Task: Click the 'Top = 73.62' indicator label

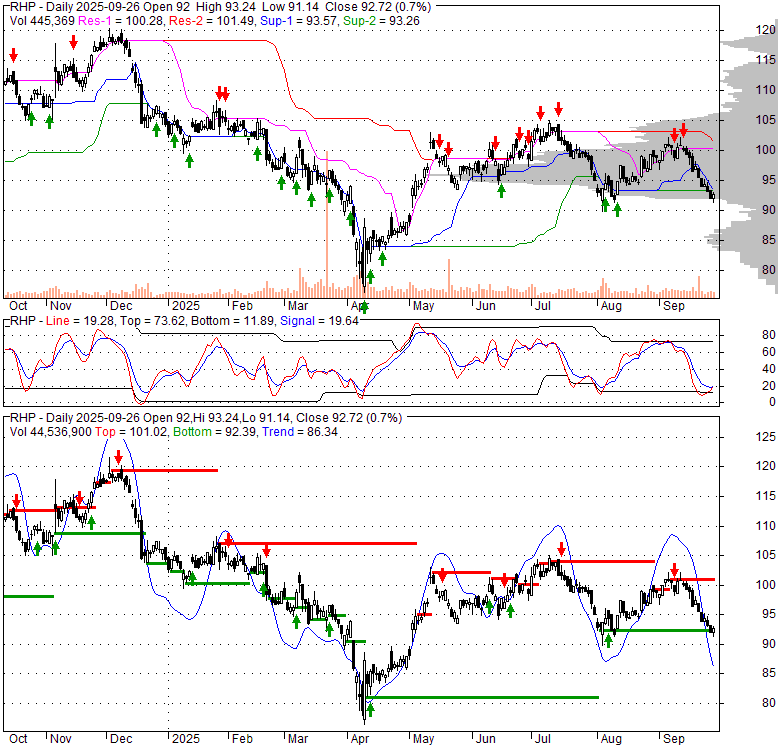Action: pyautogui.click(x=152, y=321)
